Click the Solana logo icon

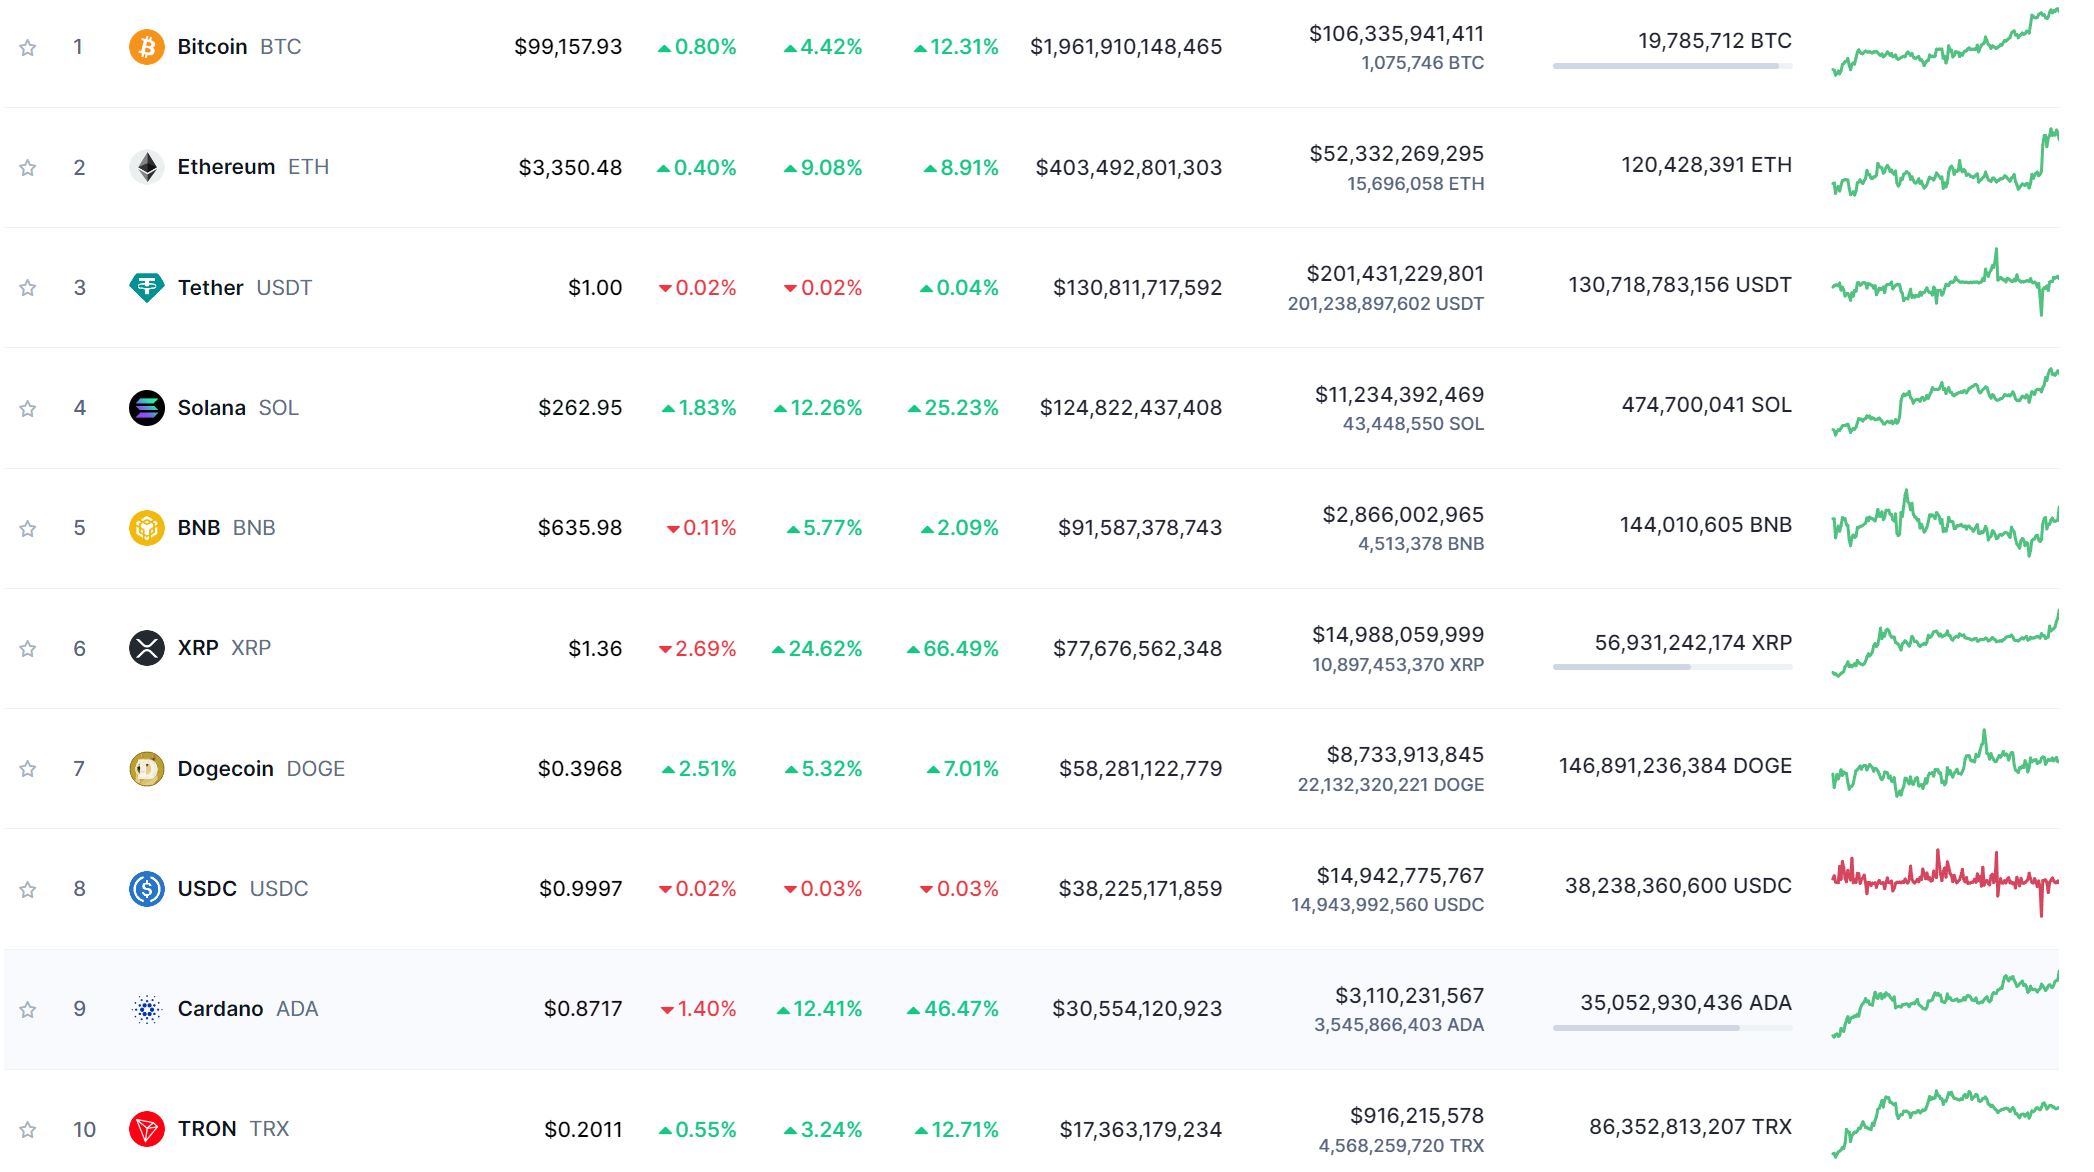pos(147,408)
